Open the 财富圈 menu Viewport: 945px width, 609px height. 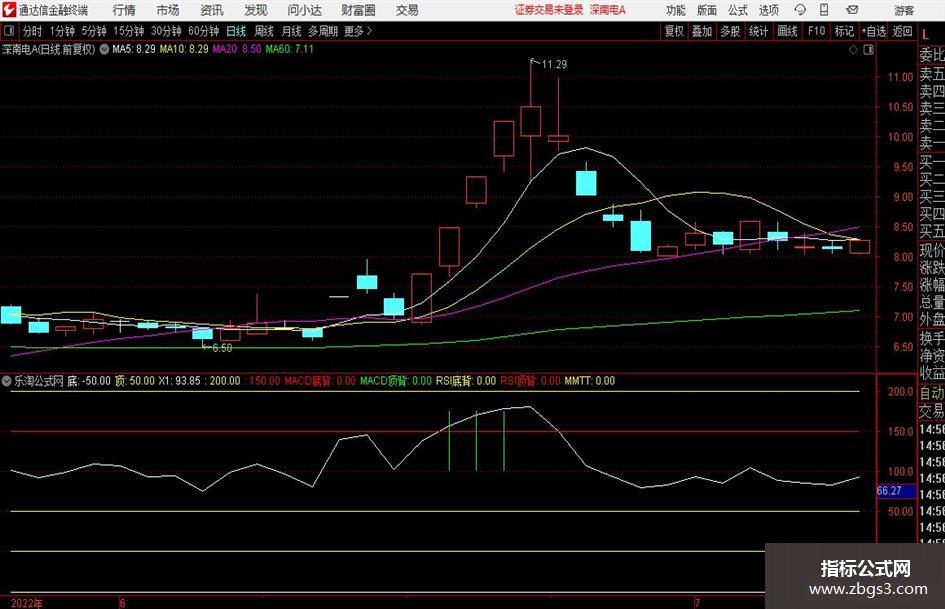(x=358, y=10)
